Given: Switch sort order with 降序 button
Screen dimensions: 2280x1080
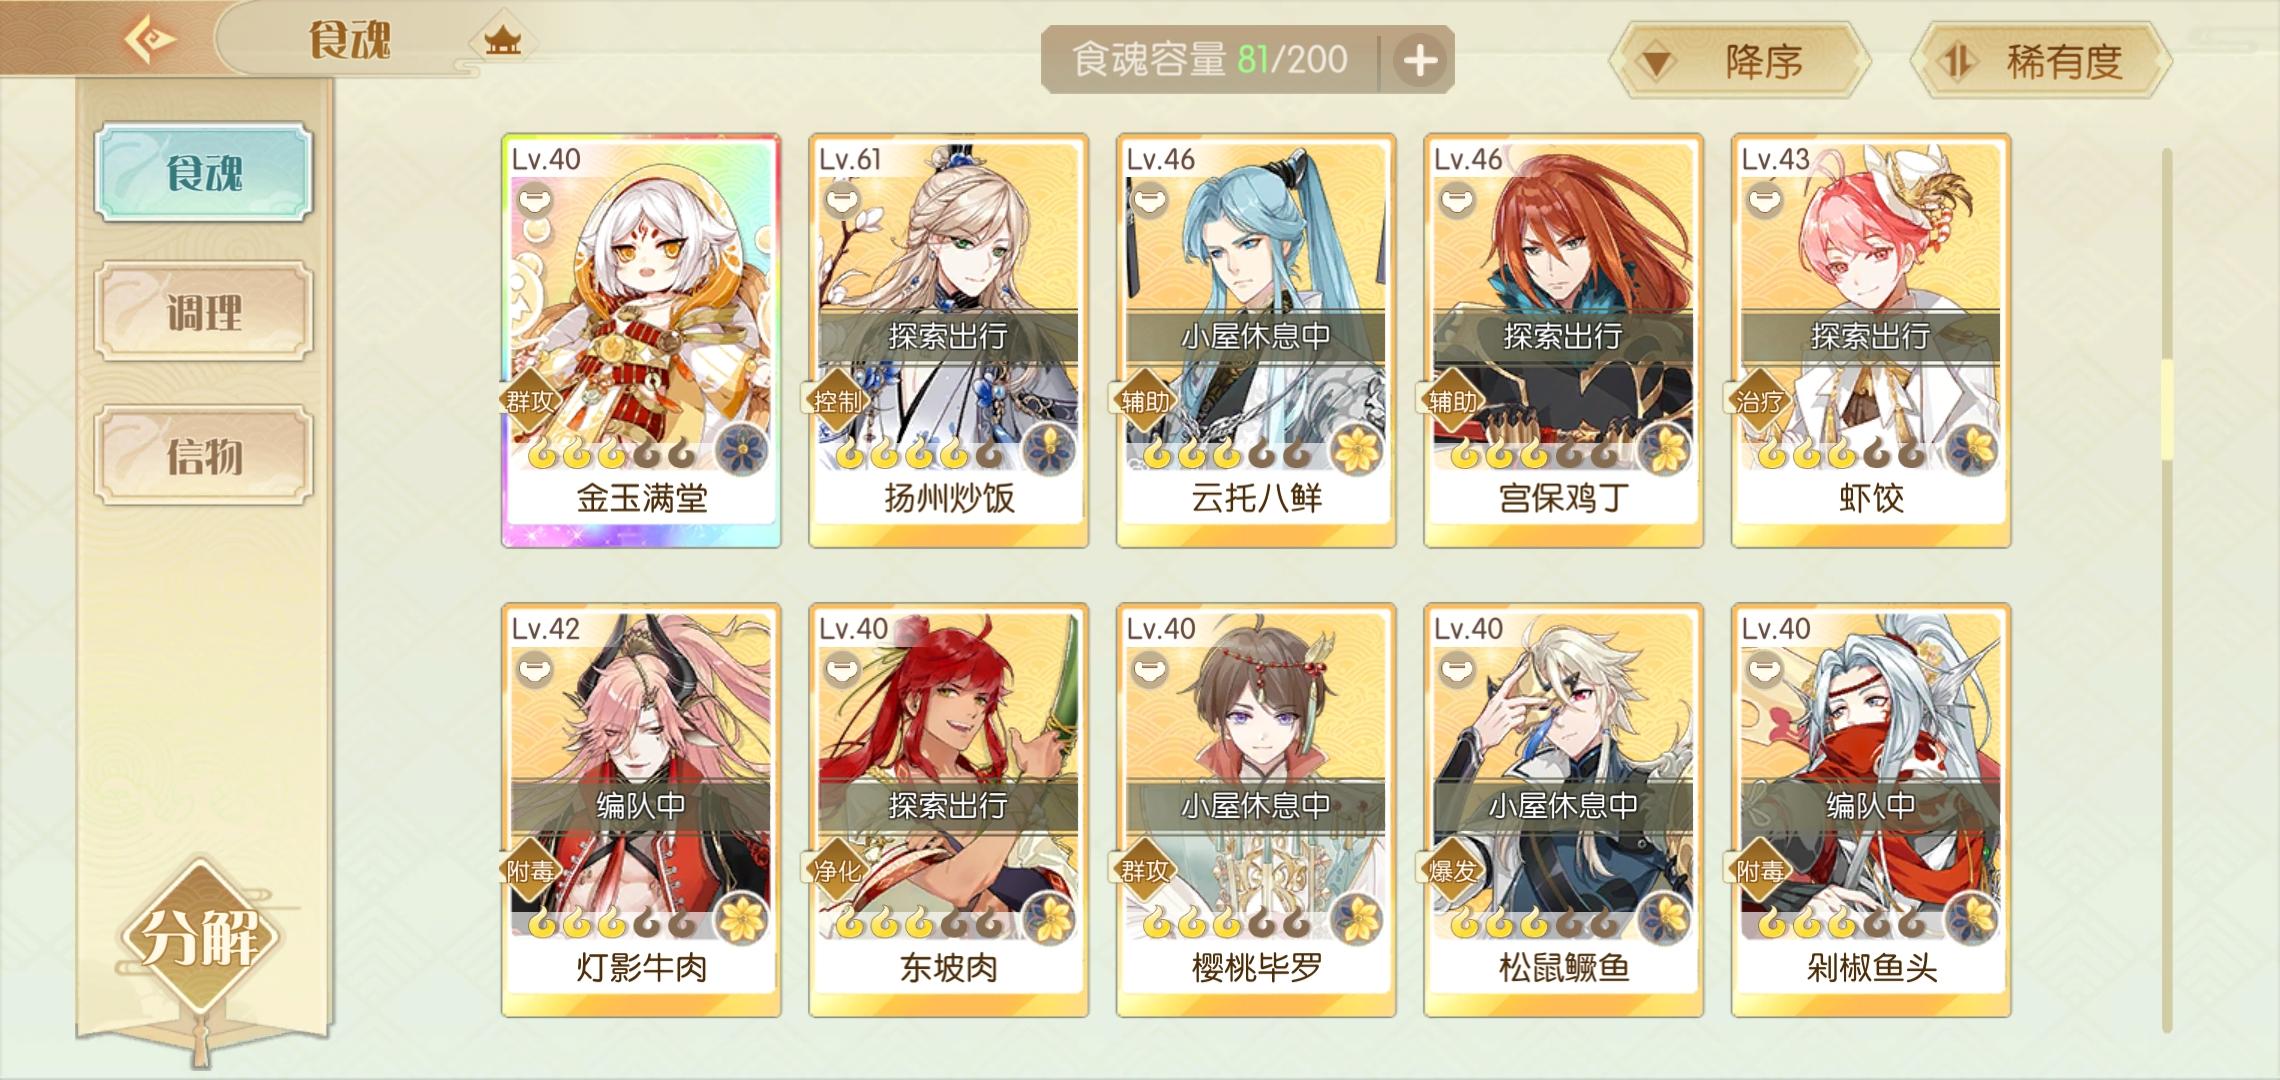Looking at the screenshot, I should click(x=1740, y=61).
